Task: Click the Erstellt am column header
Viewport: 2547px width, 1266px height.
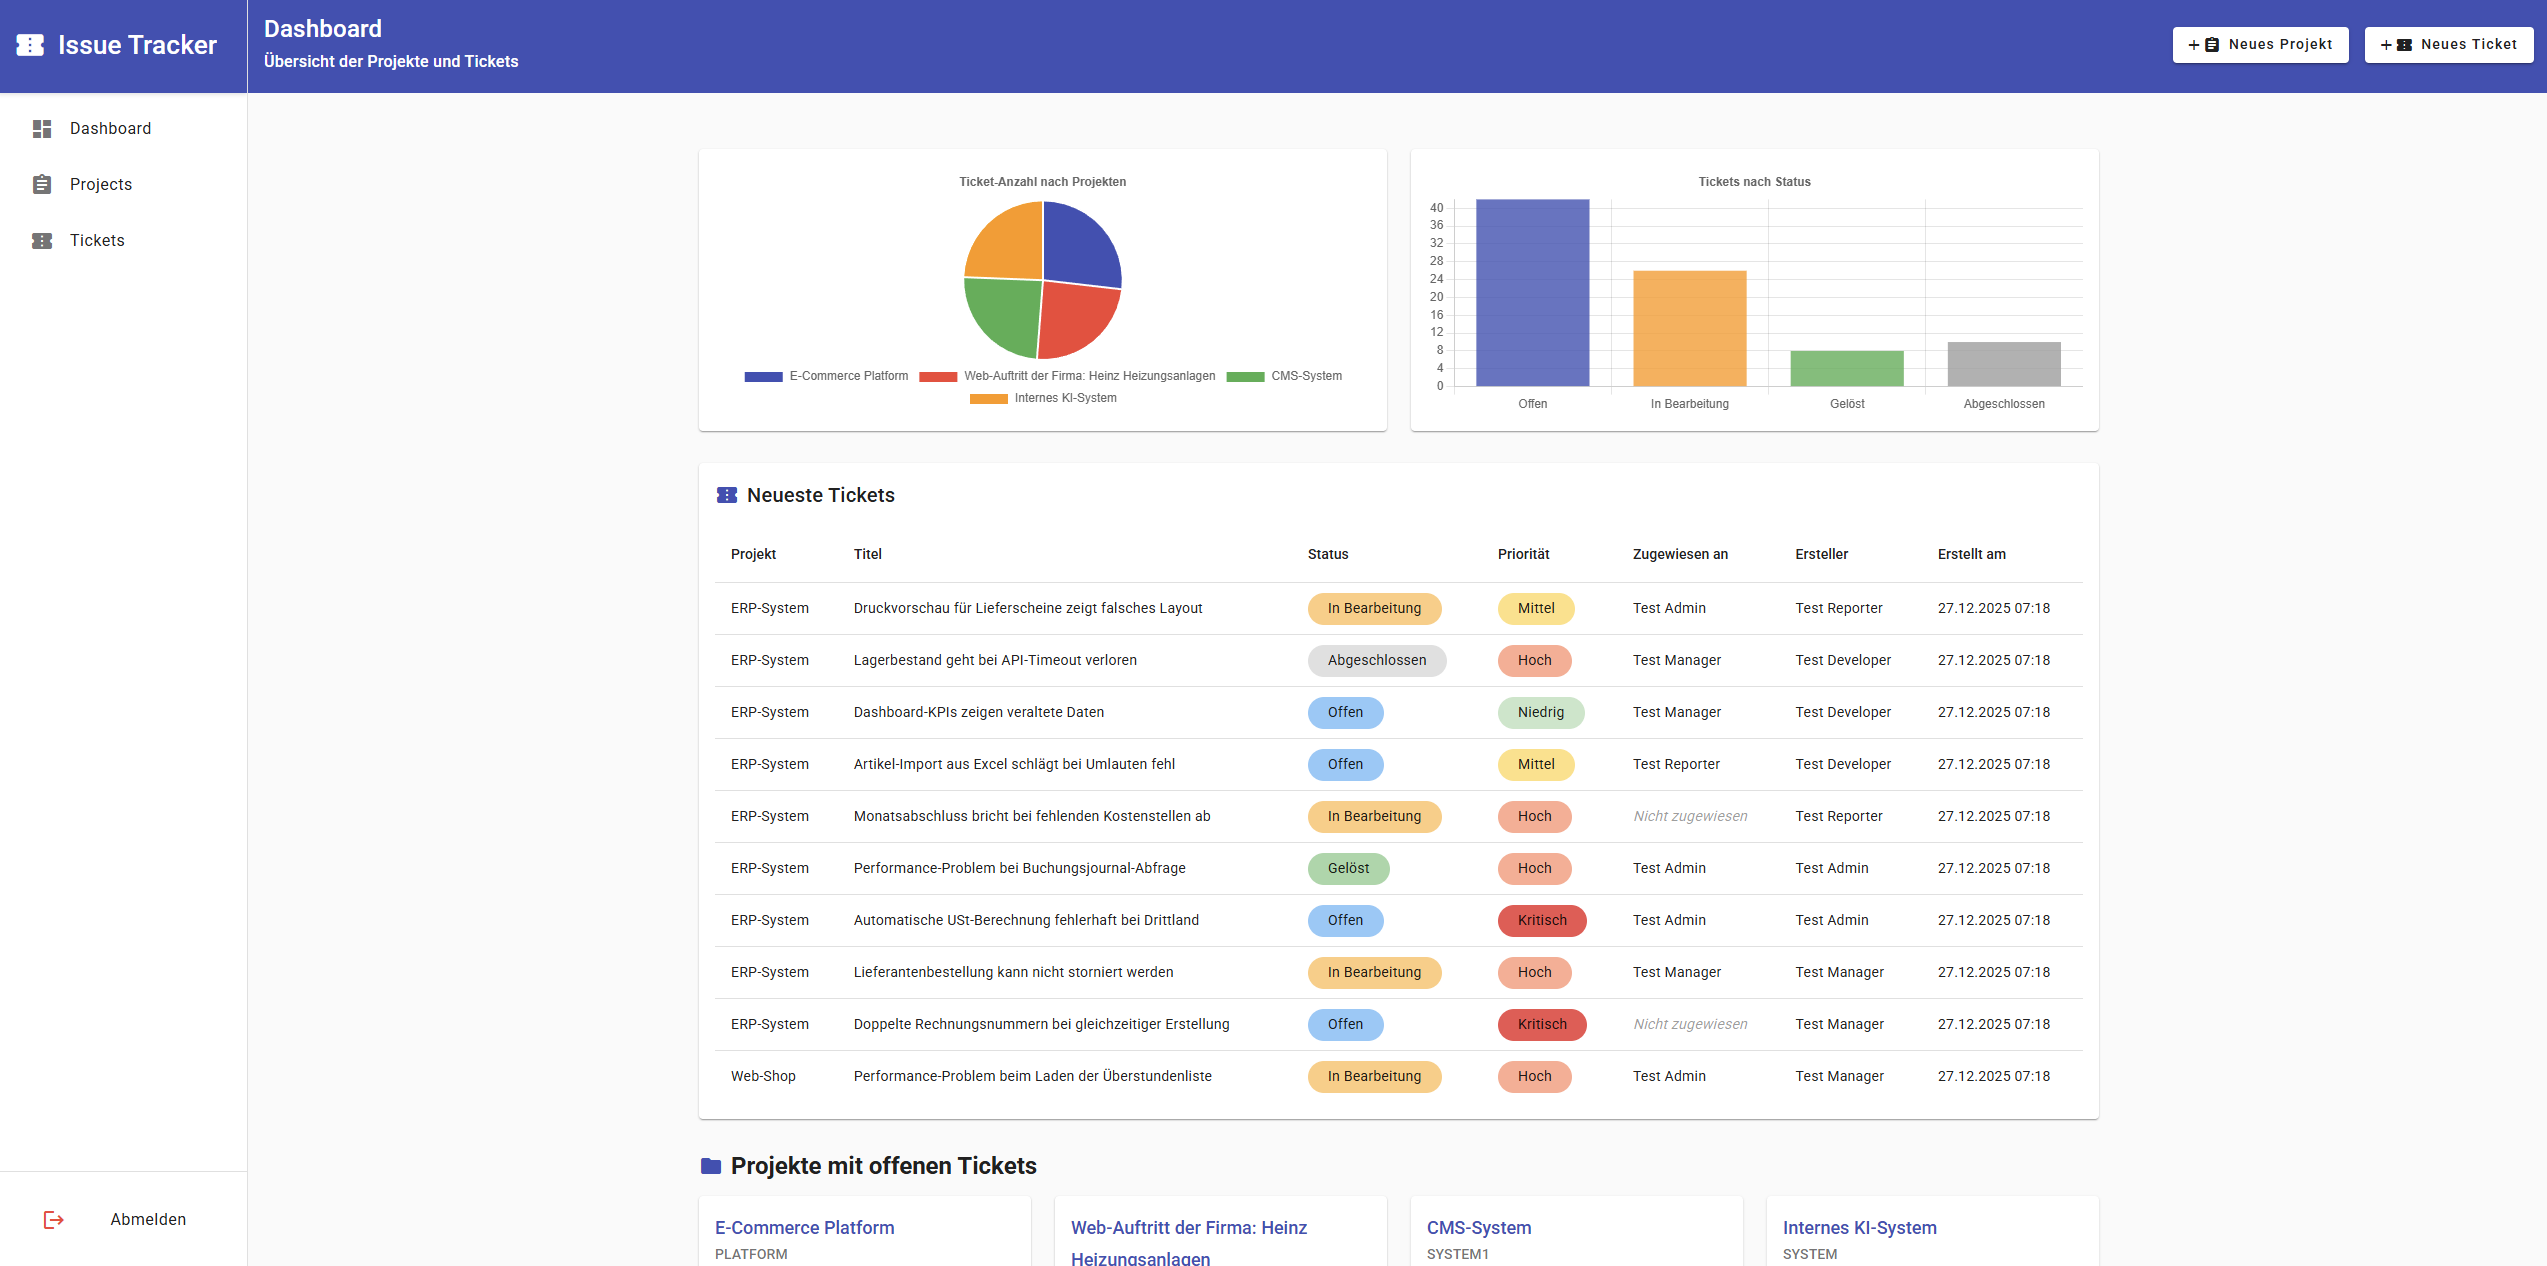Action: tap(1972, 555)
